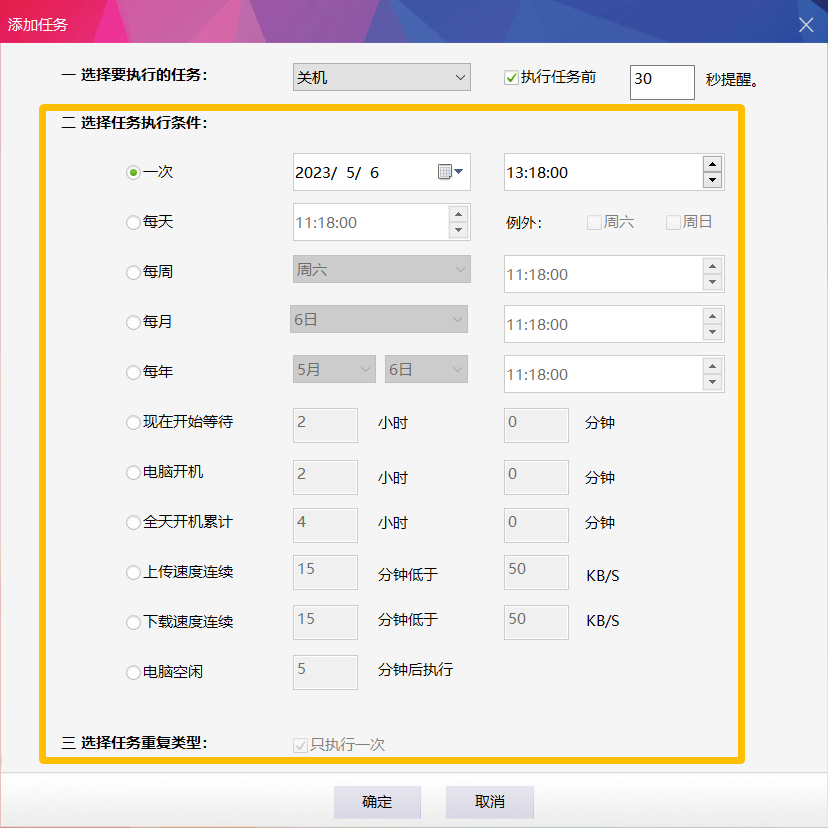The height and width of the screenshot is (828, 828).
Task: Select the 现在开始等待 radio button
Action: pos(133,422)
